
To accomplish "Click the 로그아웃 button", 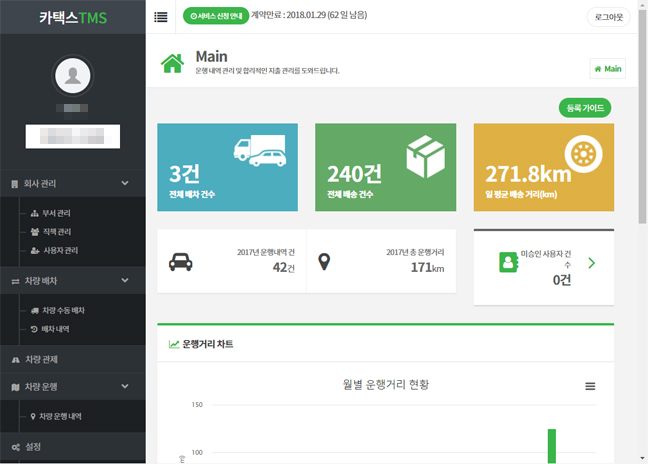I will click(608, 17).
